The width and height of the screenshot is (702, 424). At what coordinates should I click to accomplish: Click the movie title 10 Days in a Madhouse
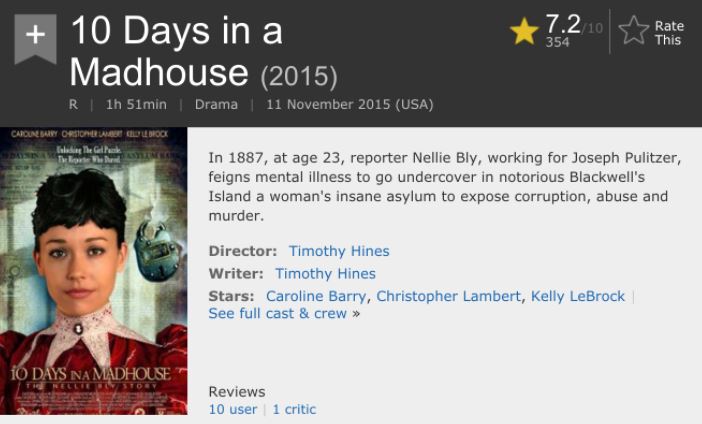pos(176,51)
